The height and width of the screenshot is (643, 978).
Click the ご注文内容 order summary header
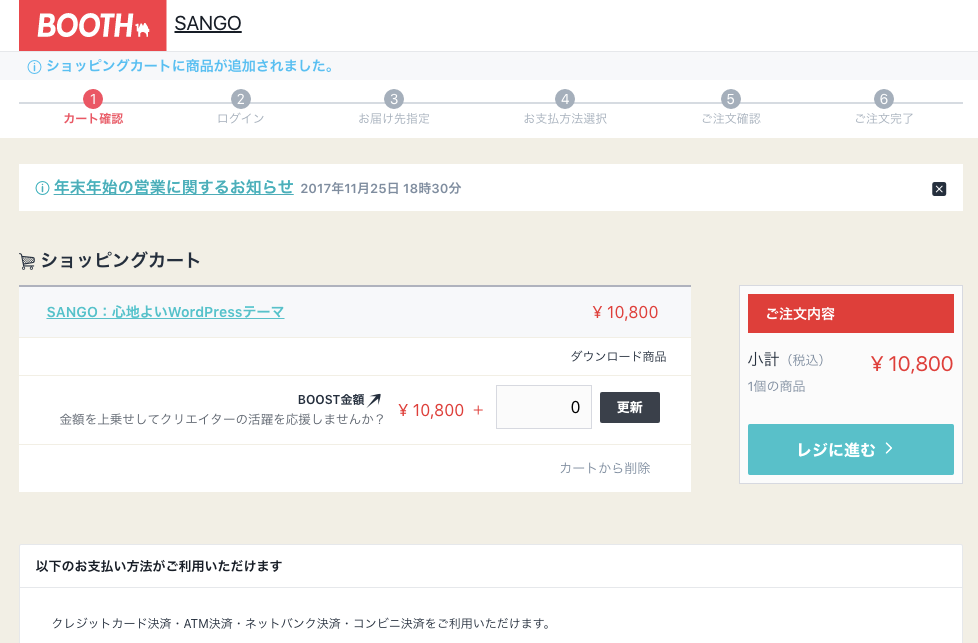pos(851,314)
